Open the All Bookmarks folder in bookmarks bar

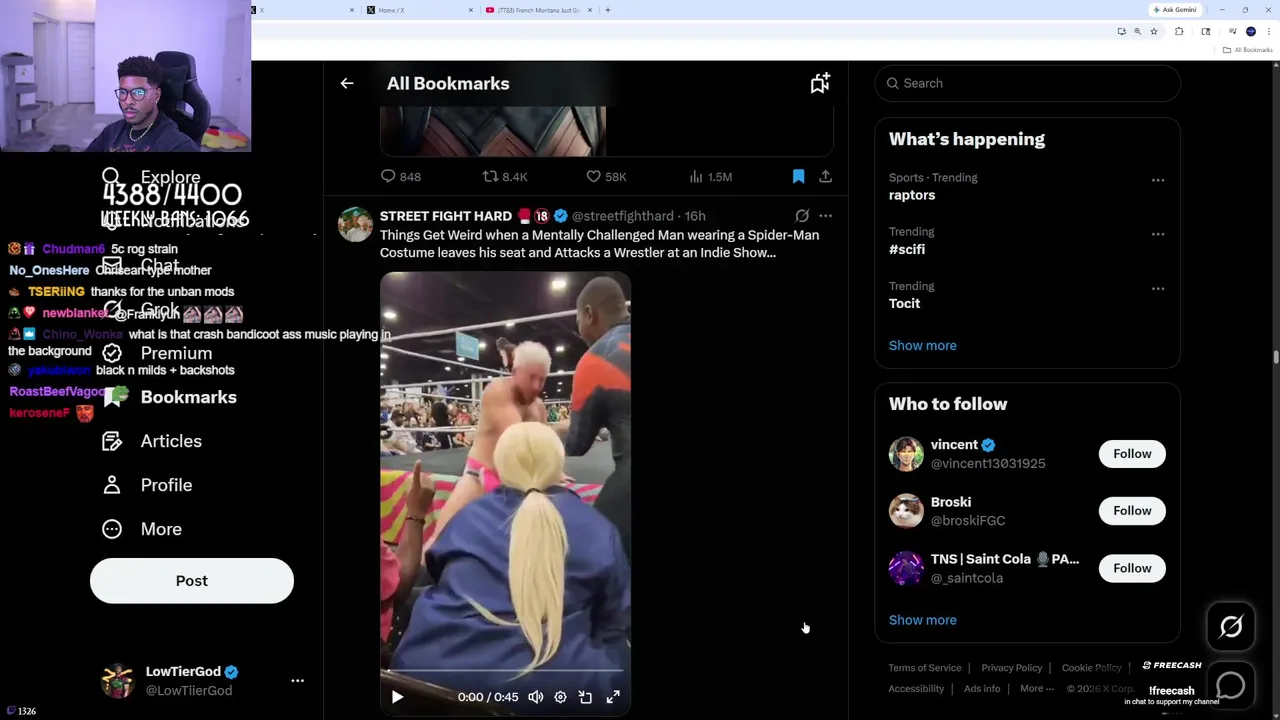click(1248, 50)
